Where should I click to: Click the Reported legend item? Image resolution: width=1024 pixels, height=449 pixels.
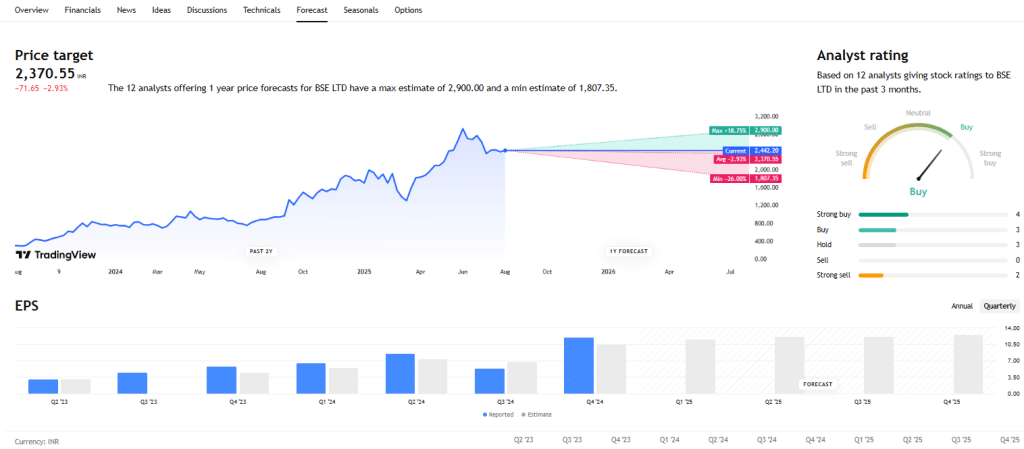pos(498,414)
